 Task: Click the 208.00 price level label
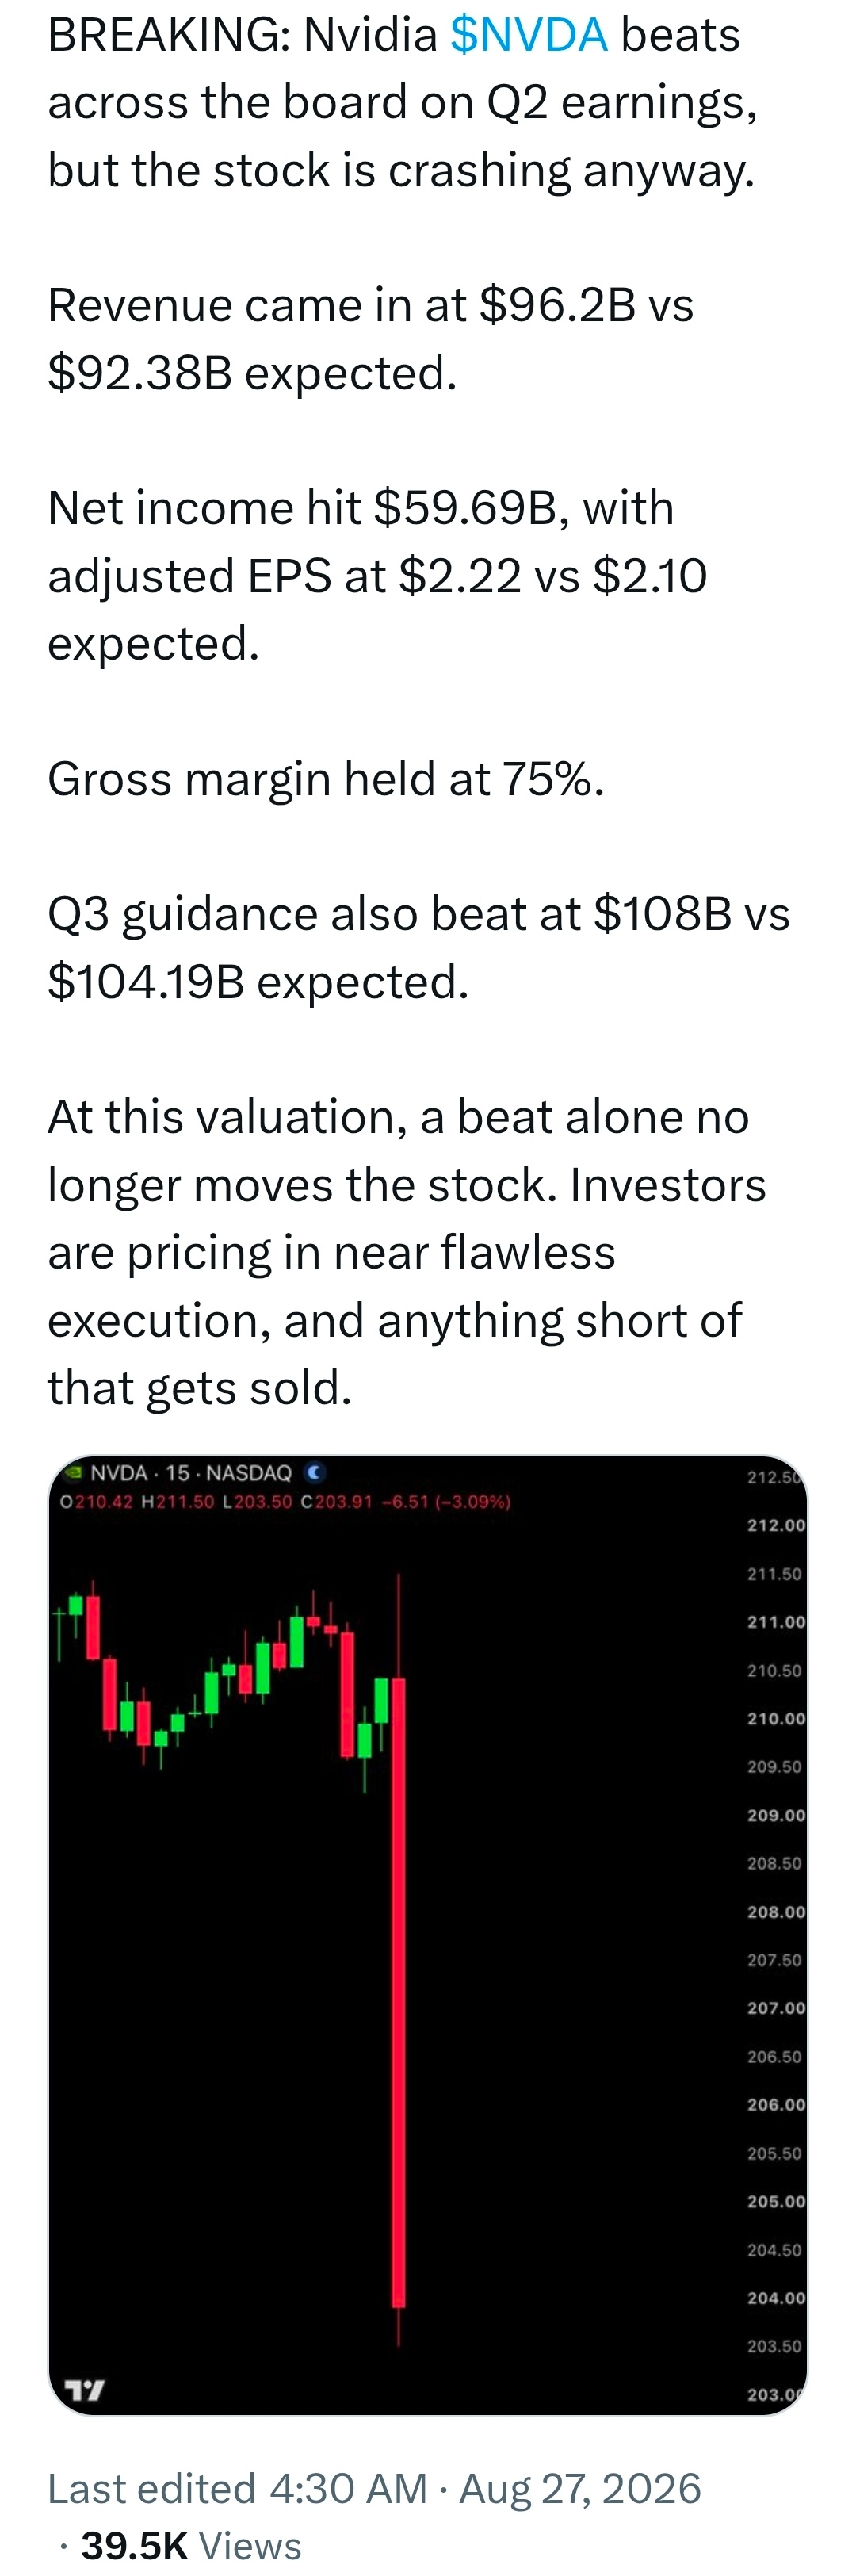pyautogui.click(x=776, y=1911)
